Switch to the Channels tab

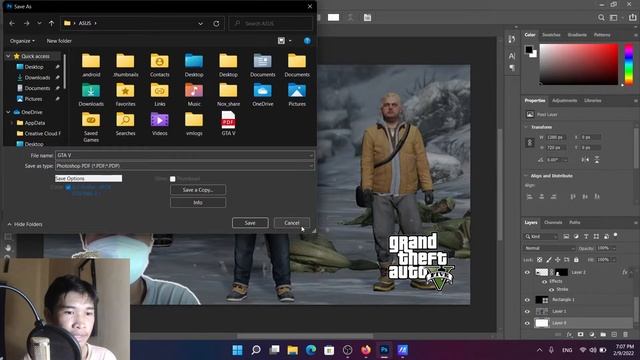[x=553, y=222]
